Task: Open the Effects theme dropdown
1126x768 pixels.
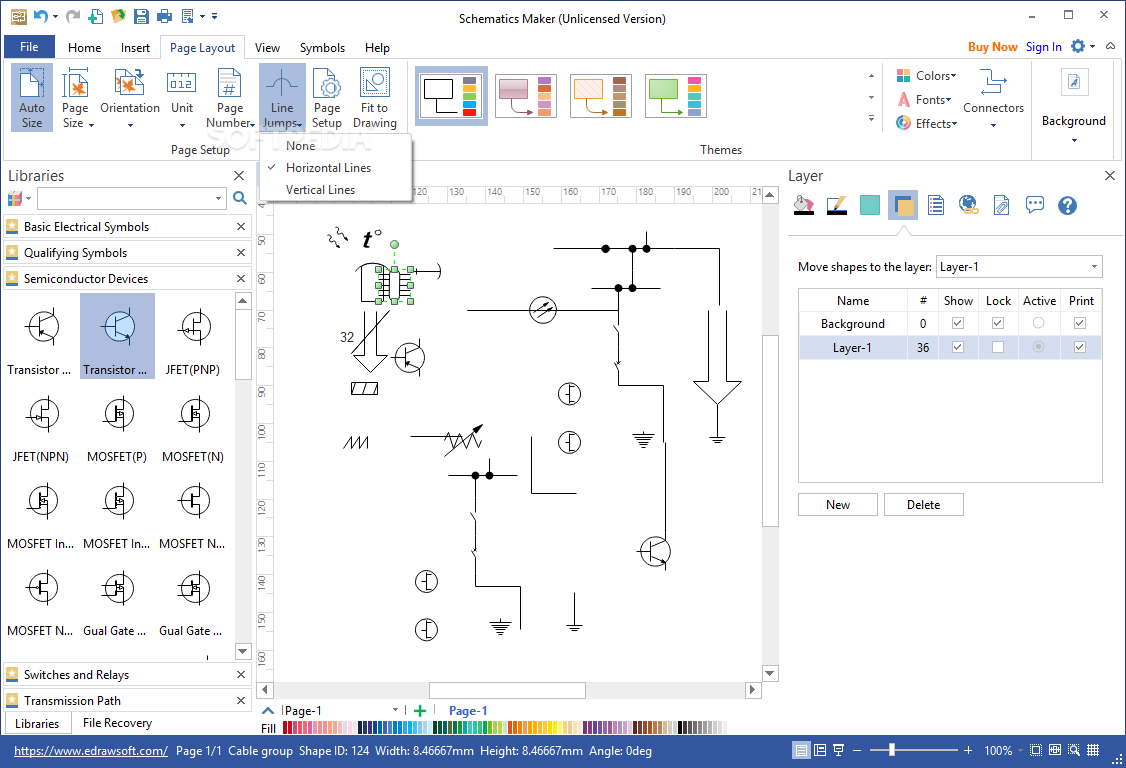Action: click(x=927, y=124)
